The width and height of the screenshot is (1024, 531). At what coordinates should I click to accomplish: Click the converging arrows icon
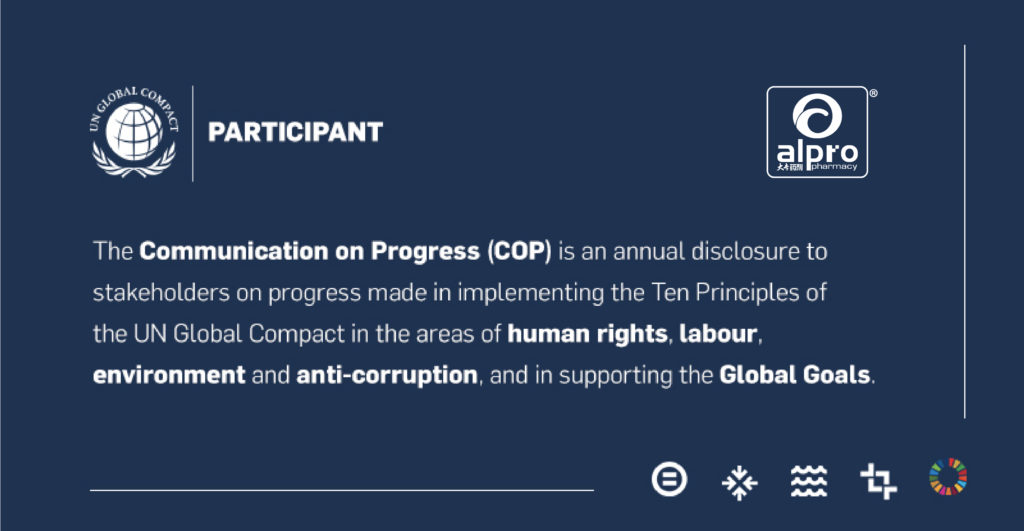(739, 483)
